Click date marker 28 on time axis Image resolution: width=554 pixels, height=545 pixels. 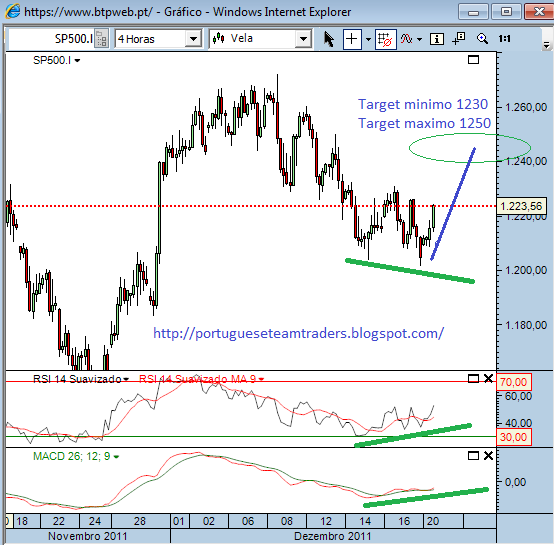(x=140, y=521)
